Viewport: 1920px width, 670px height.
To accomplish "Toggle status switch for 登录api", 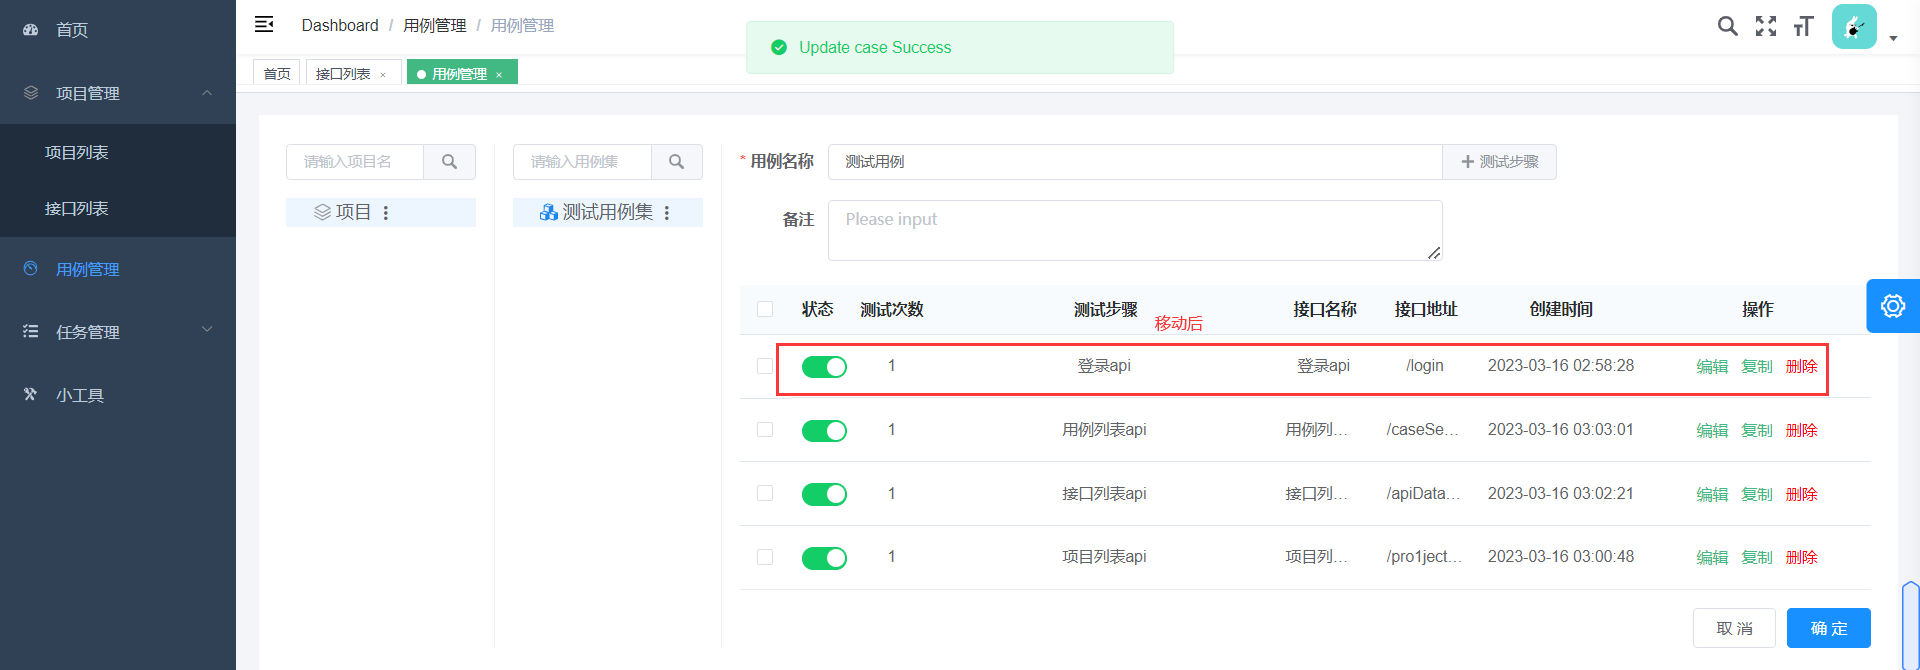I will 824,367.
